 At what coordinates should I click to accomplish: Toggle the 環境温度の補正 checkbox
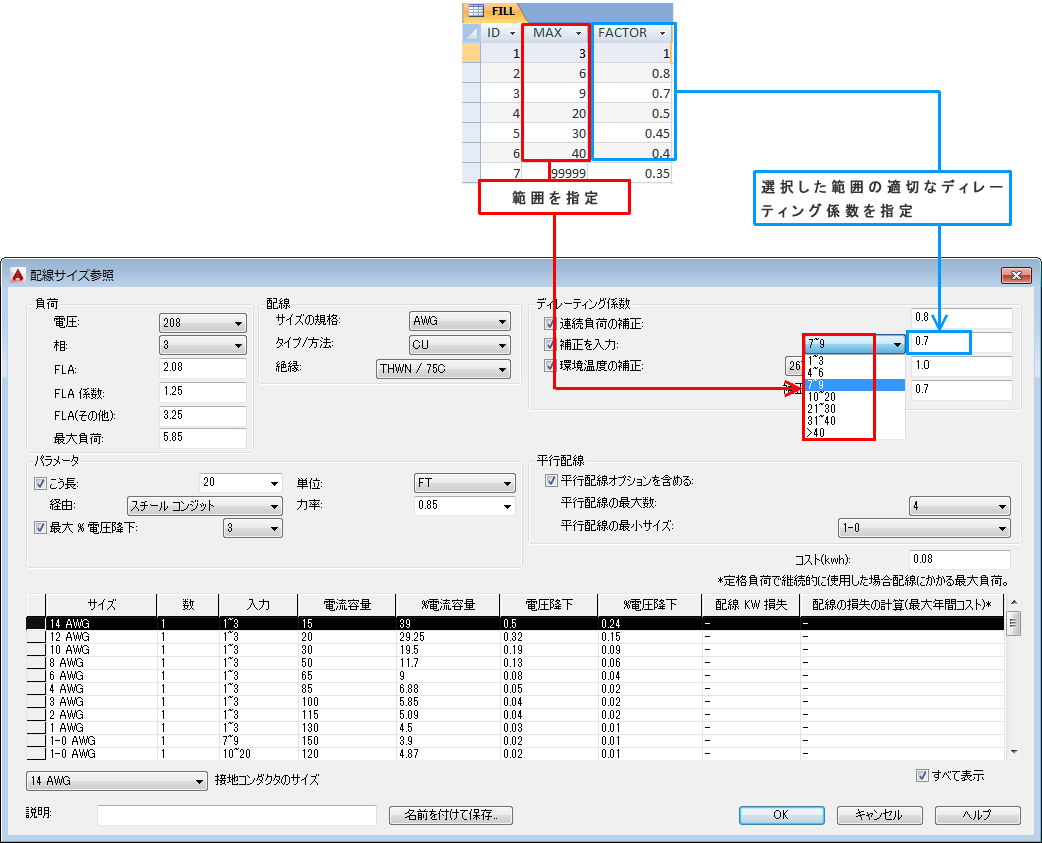550,365
